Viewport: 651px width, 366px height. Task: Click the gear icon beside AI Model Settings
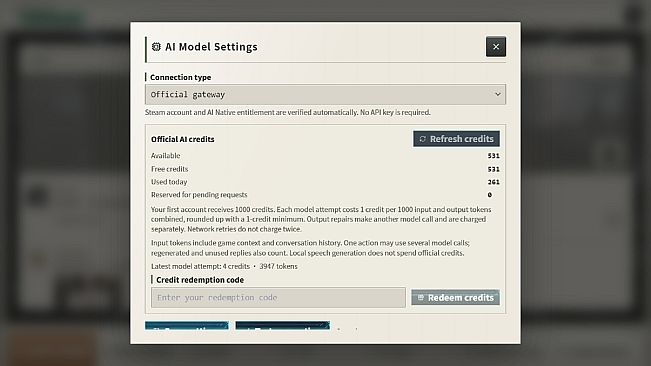[x=156, y=47]
